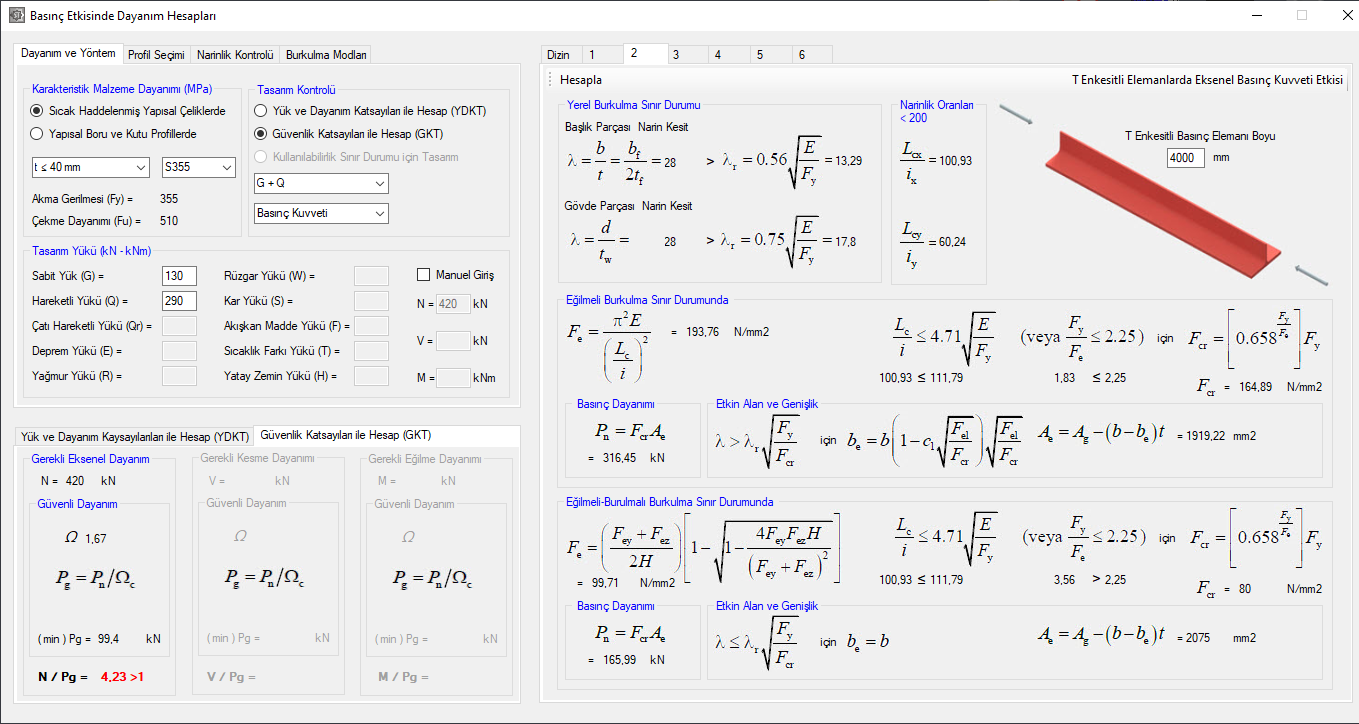This screenshot has width=1359, height=724.
Task: Open the Burkulma Modları tab
Action: click(327, 55)
